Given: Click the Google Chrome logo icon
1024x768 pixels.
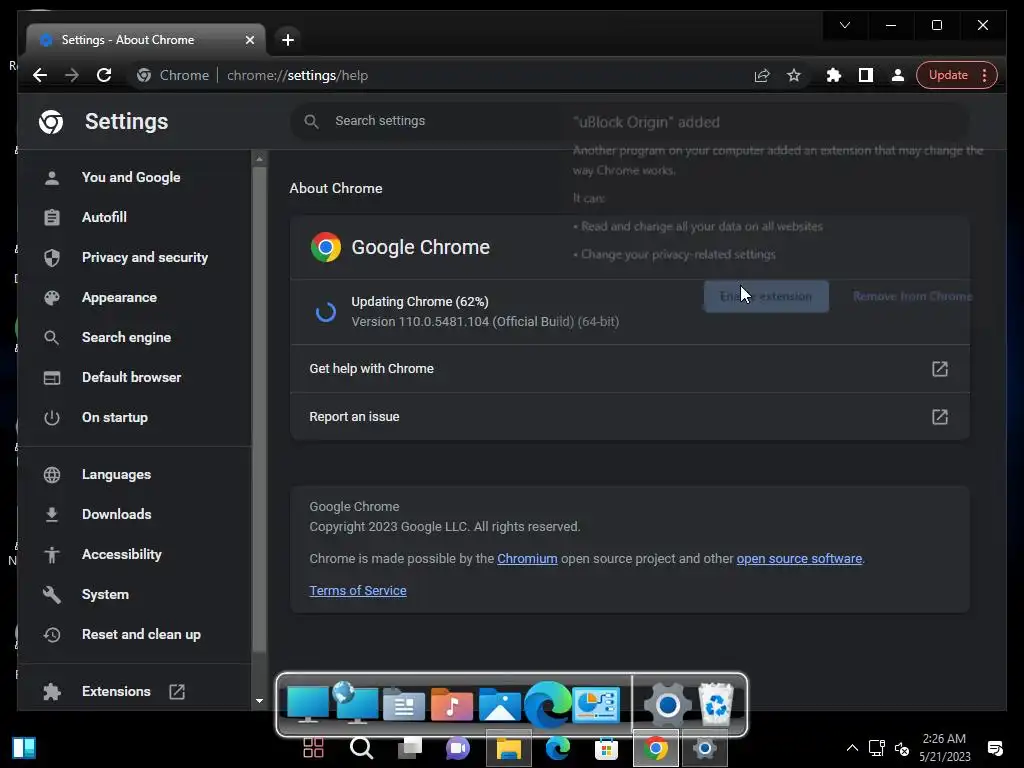Looking at the screenshot, I should pyautogui.click(x=326, y=248).
